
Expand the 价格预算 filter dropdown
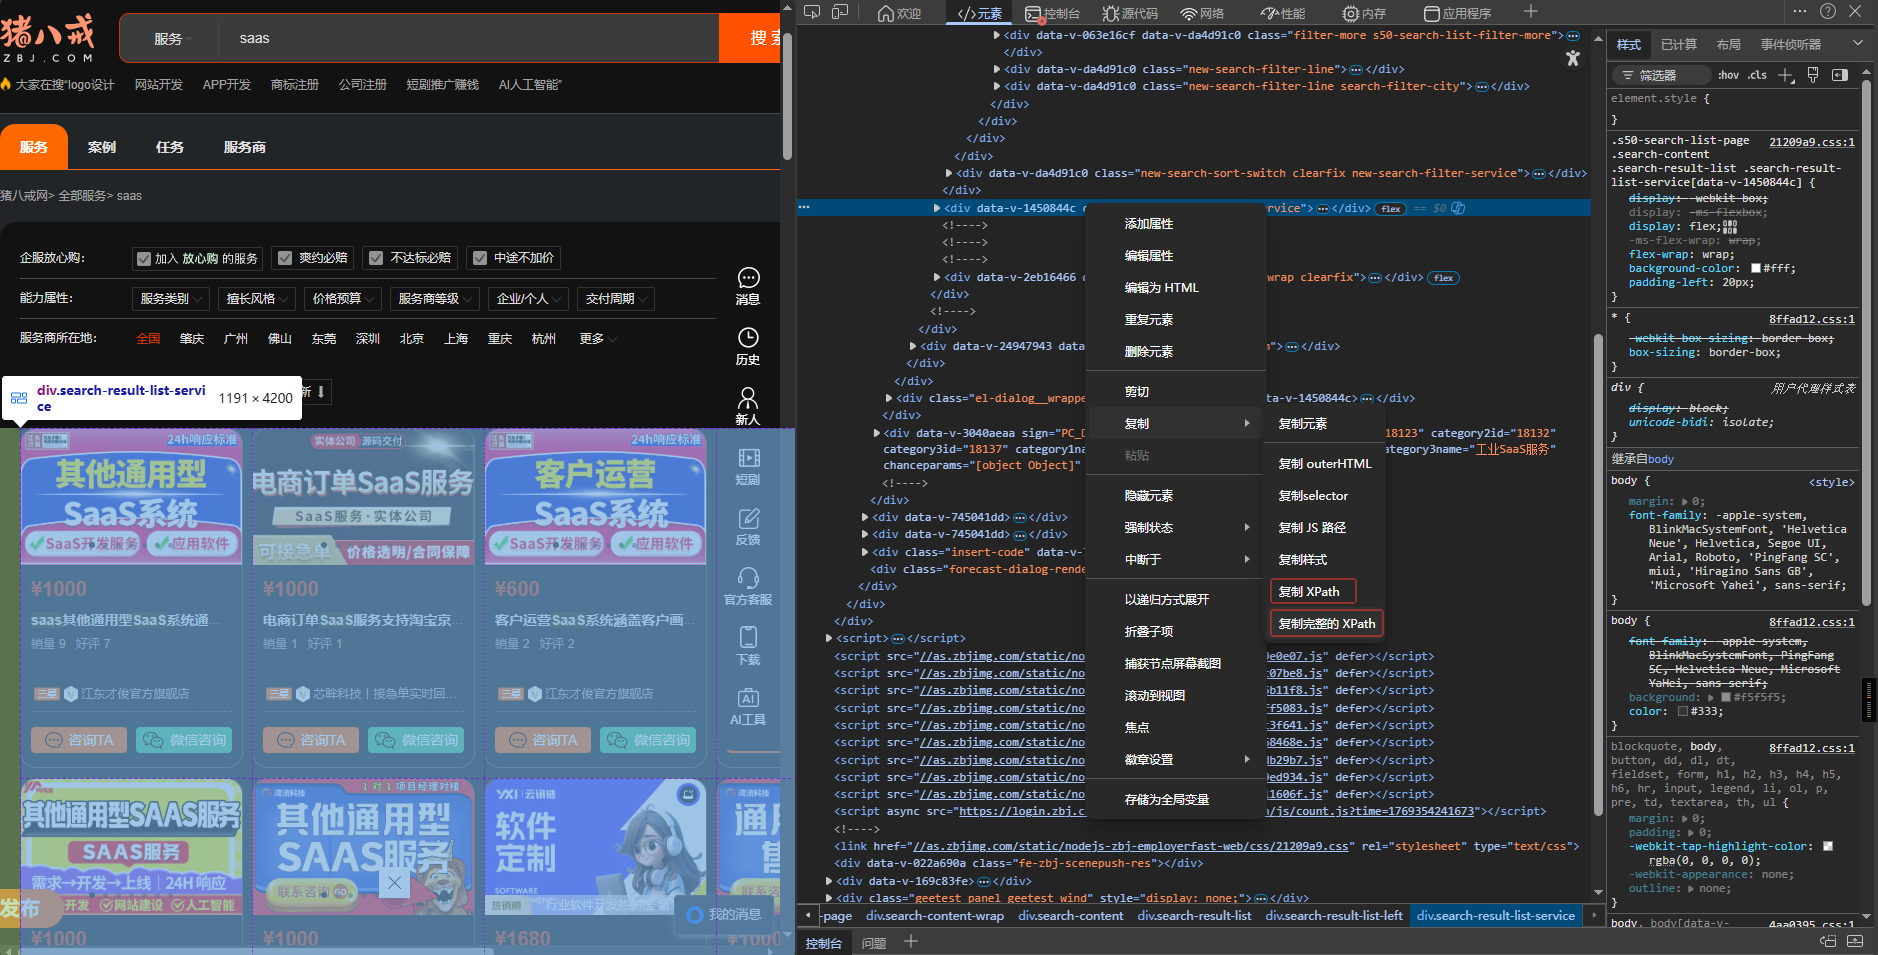(x=343, y=299)
